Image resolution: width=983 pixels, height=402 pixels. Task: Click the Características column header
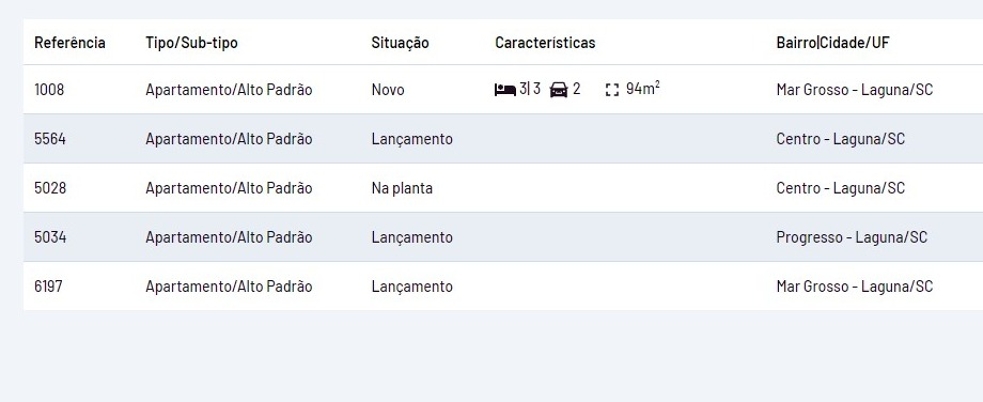pyautogui.click(x=545, y=44)
